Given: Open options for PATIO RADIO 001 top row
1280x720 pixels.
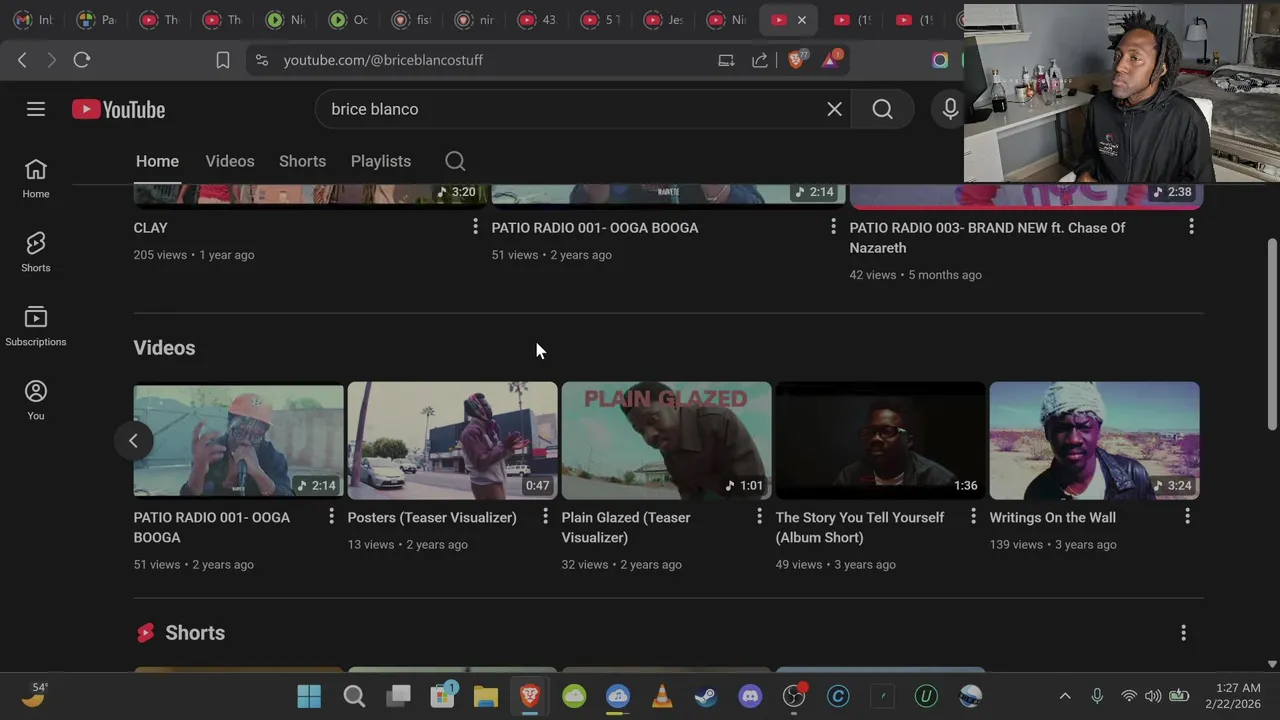Looking at the screenshot, I should [833, 228].
